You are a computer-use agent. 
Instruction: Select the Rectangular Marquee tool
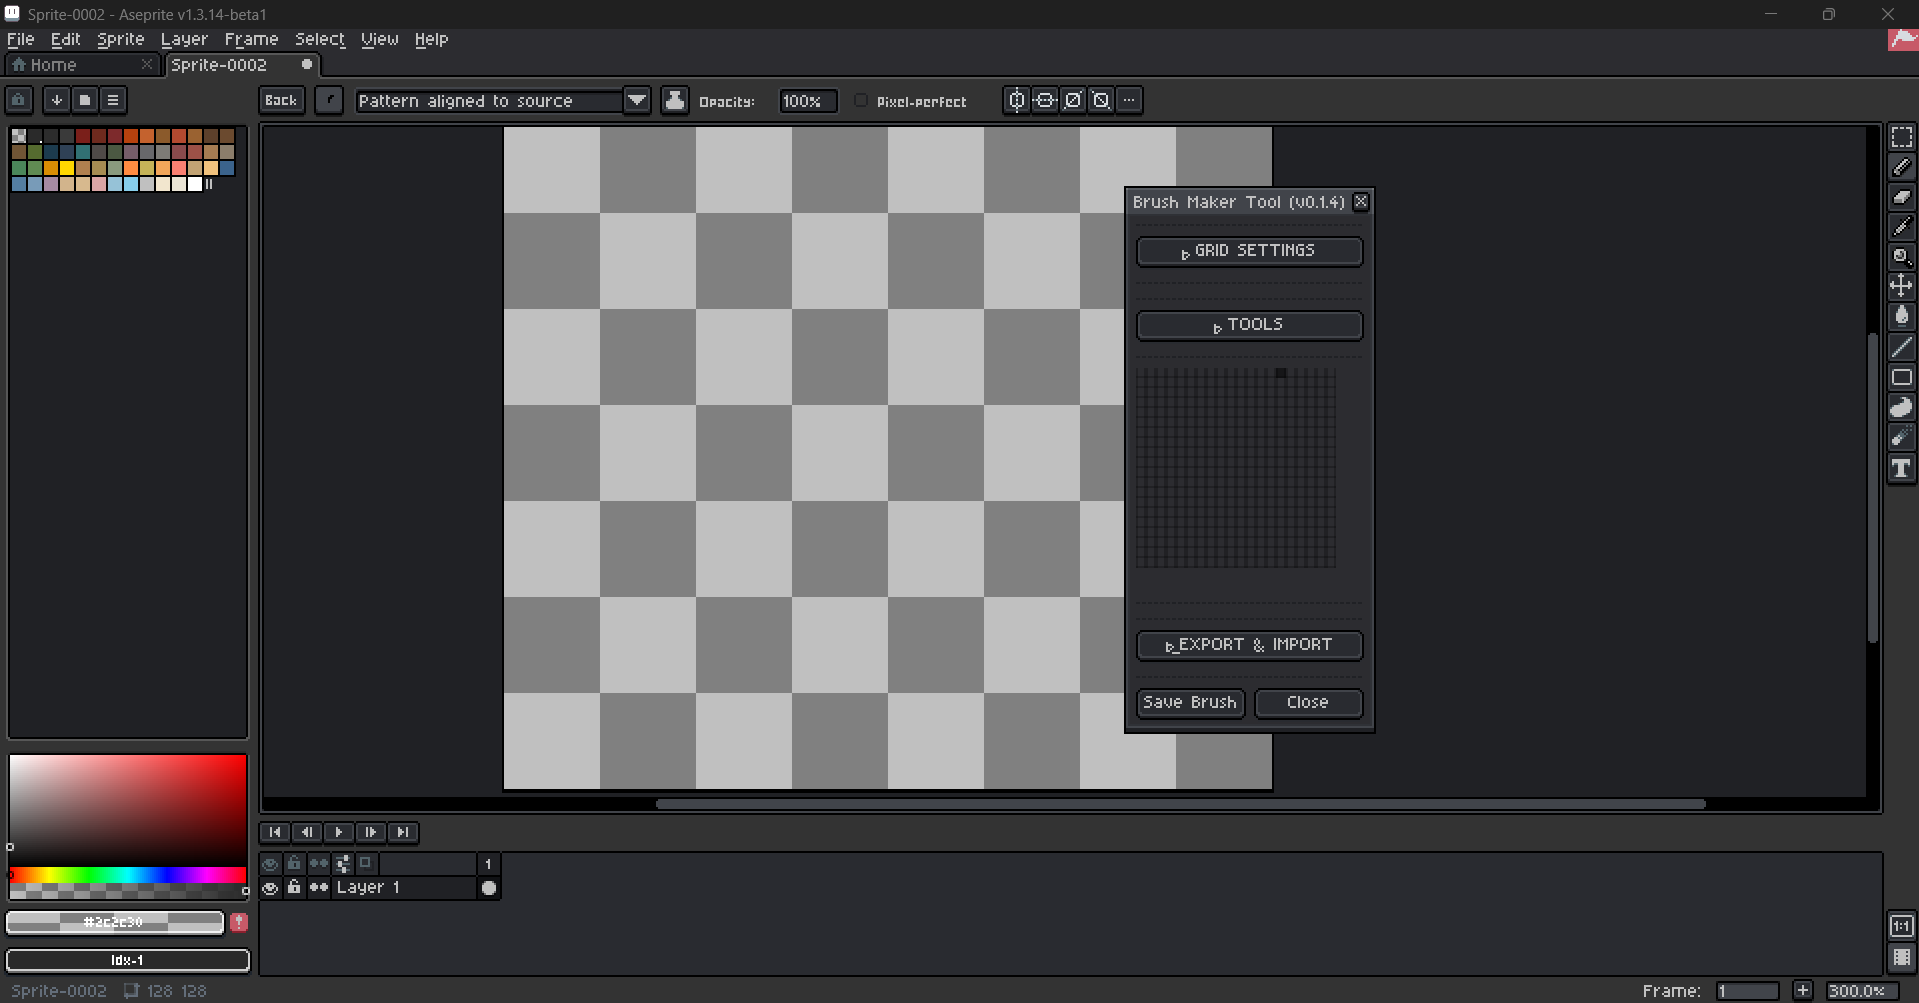click(1901, 137)
